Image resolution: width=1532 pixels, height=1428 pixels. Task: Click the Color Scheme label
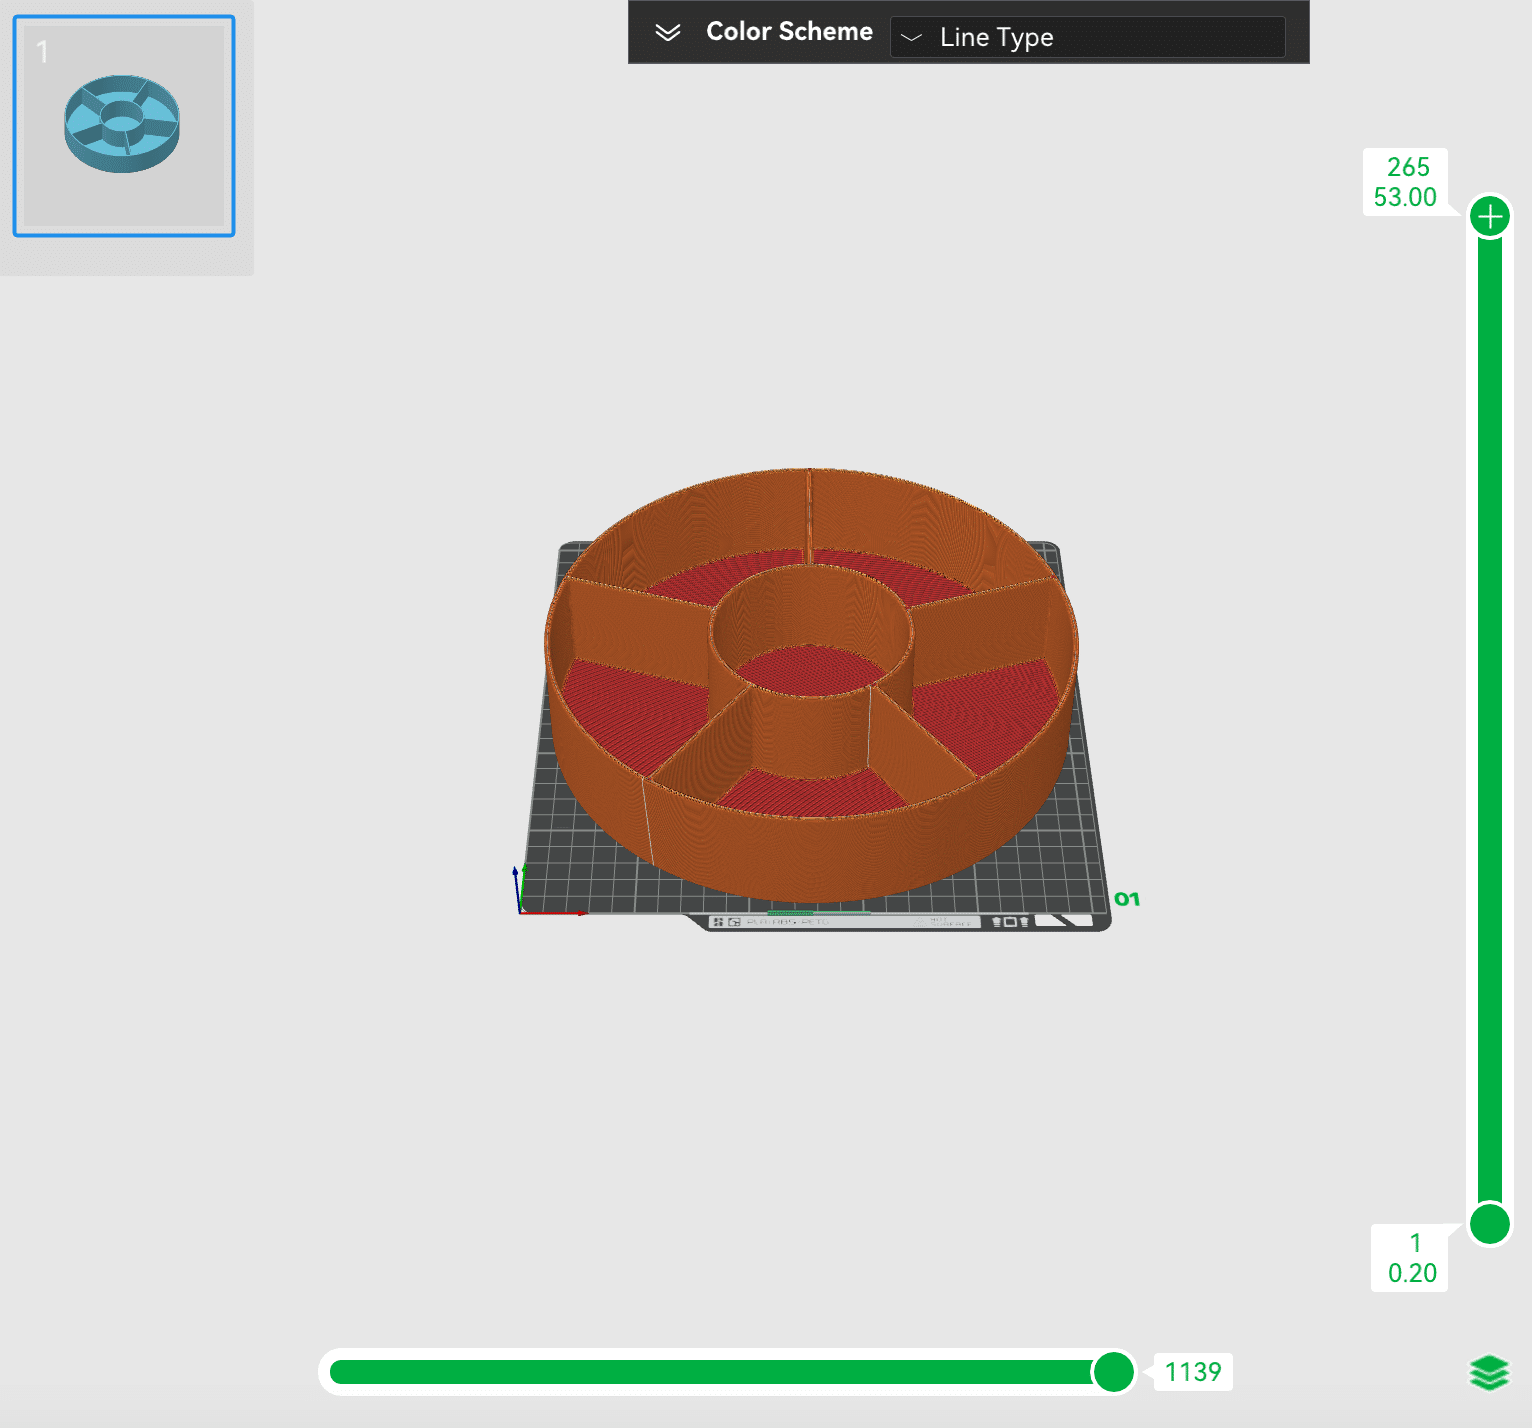789,32
